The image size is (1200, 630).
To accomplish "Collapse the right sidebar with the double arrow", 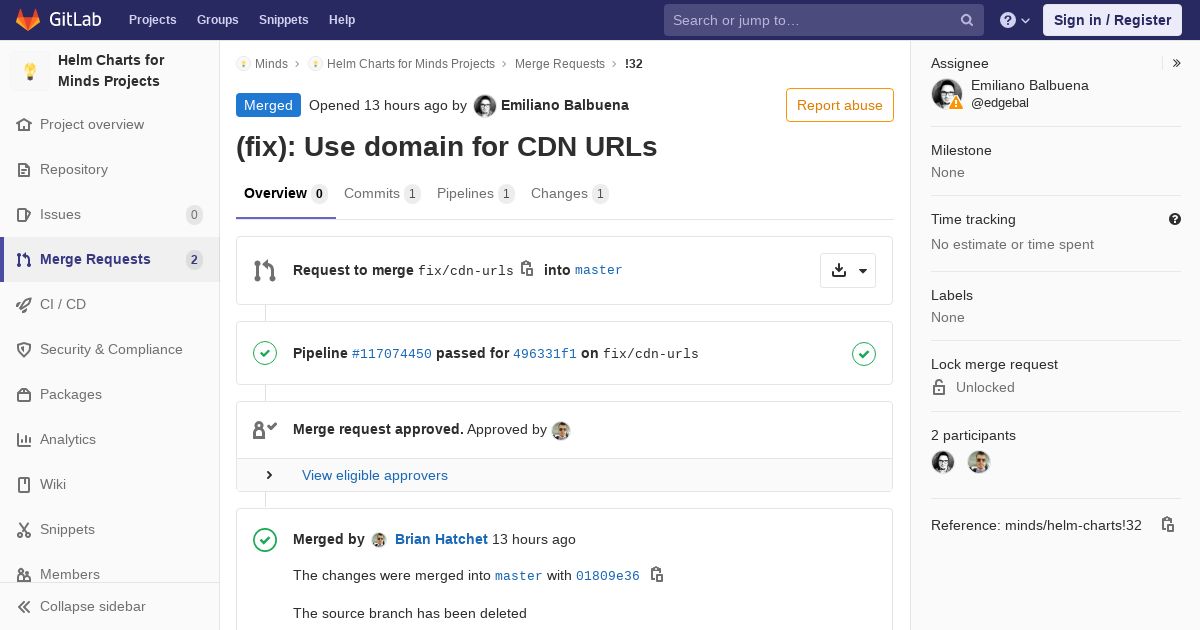I will 1176,63.
